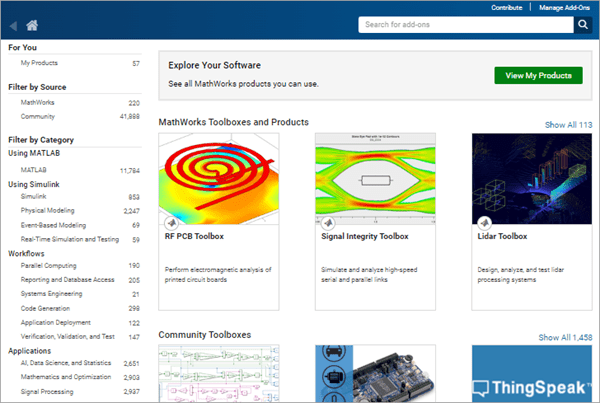Click the MathWorks badge on Lidar Toolbox
The image size is (600, 403).
pos(484,222)
